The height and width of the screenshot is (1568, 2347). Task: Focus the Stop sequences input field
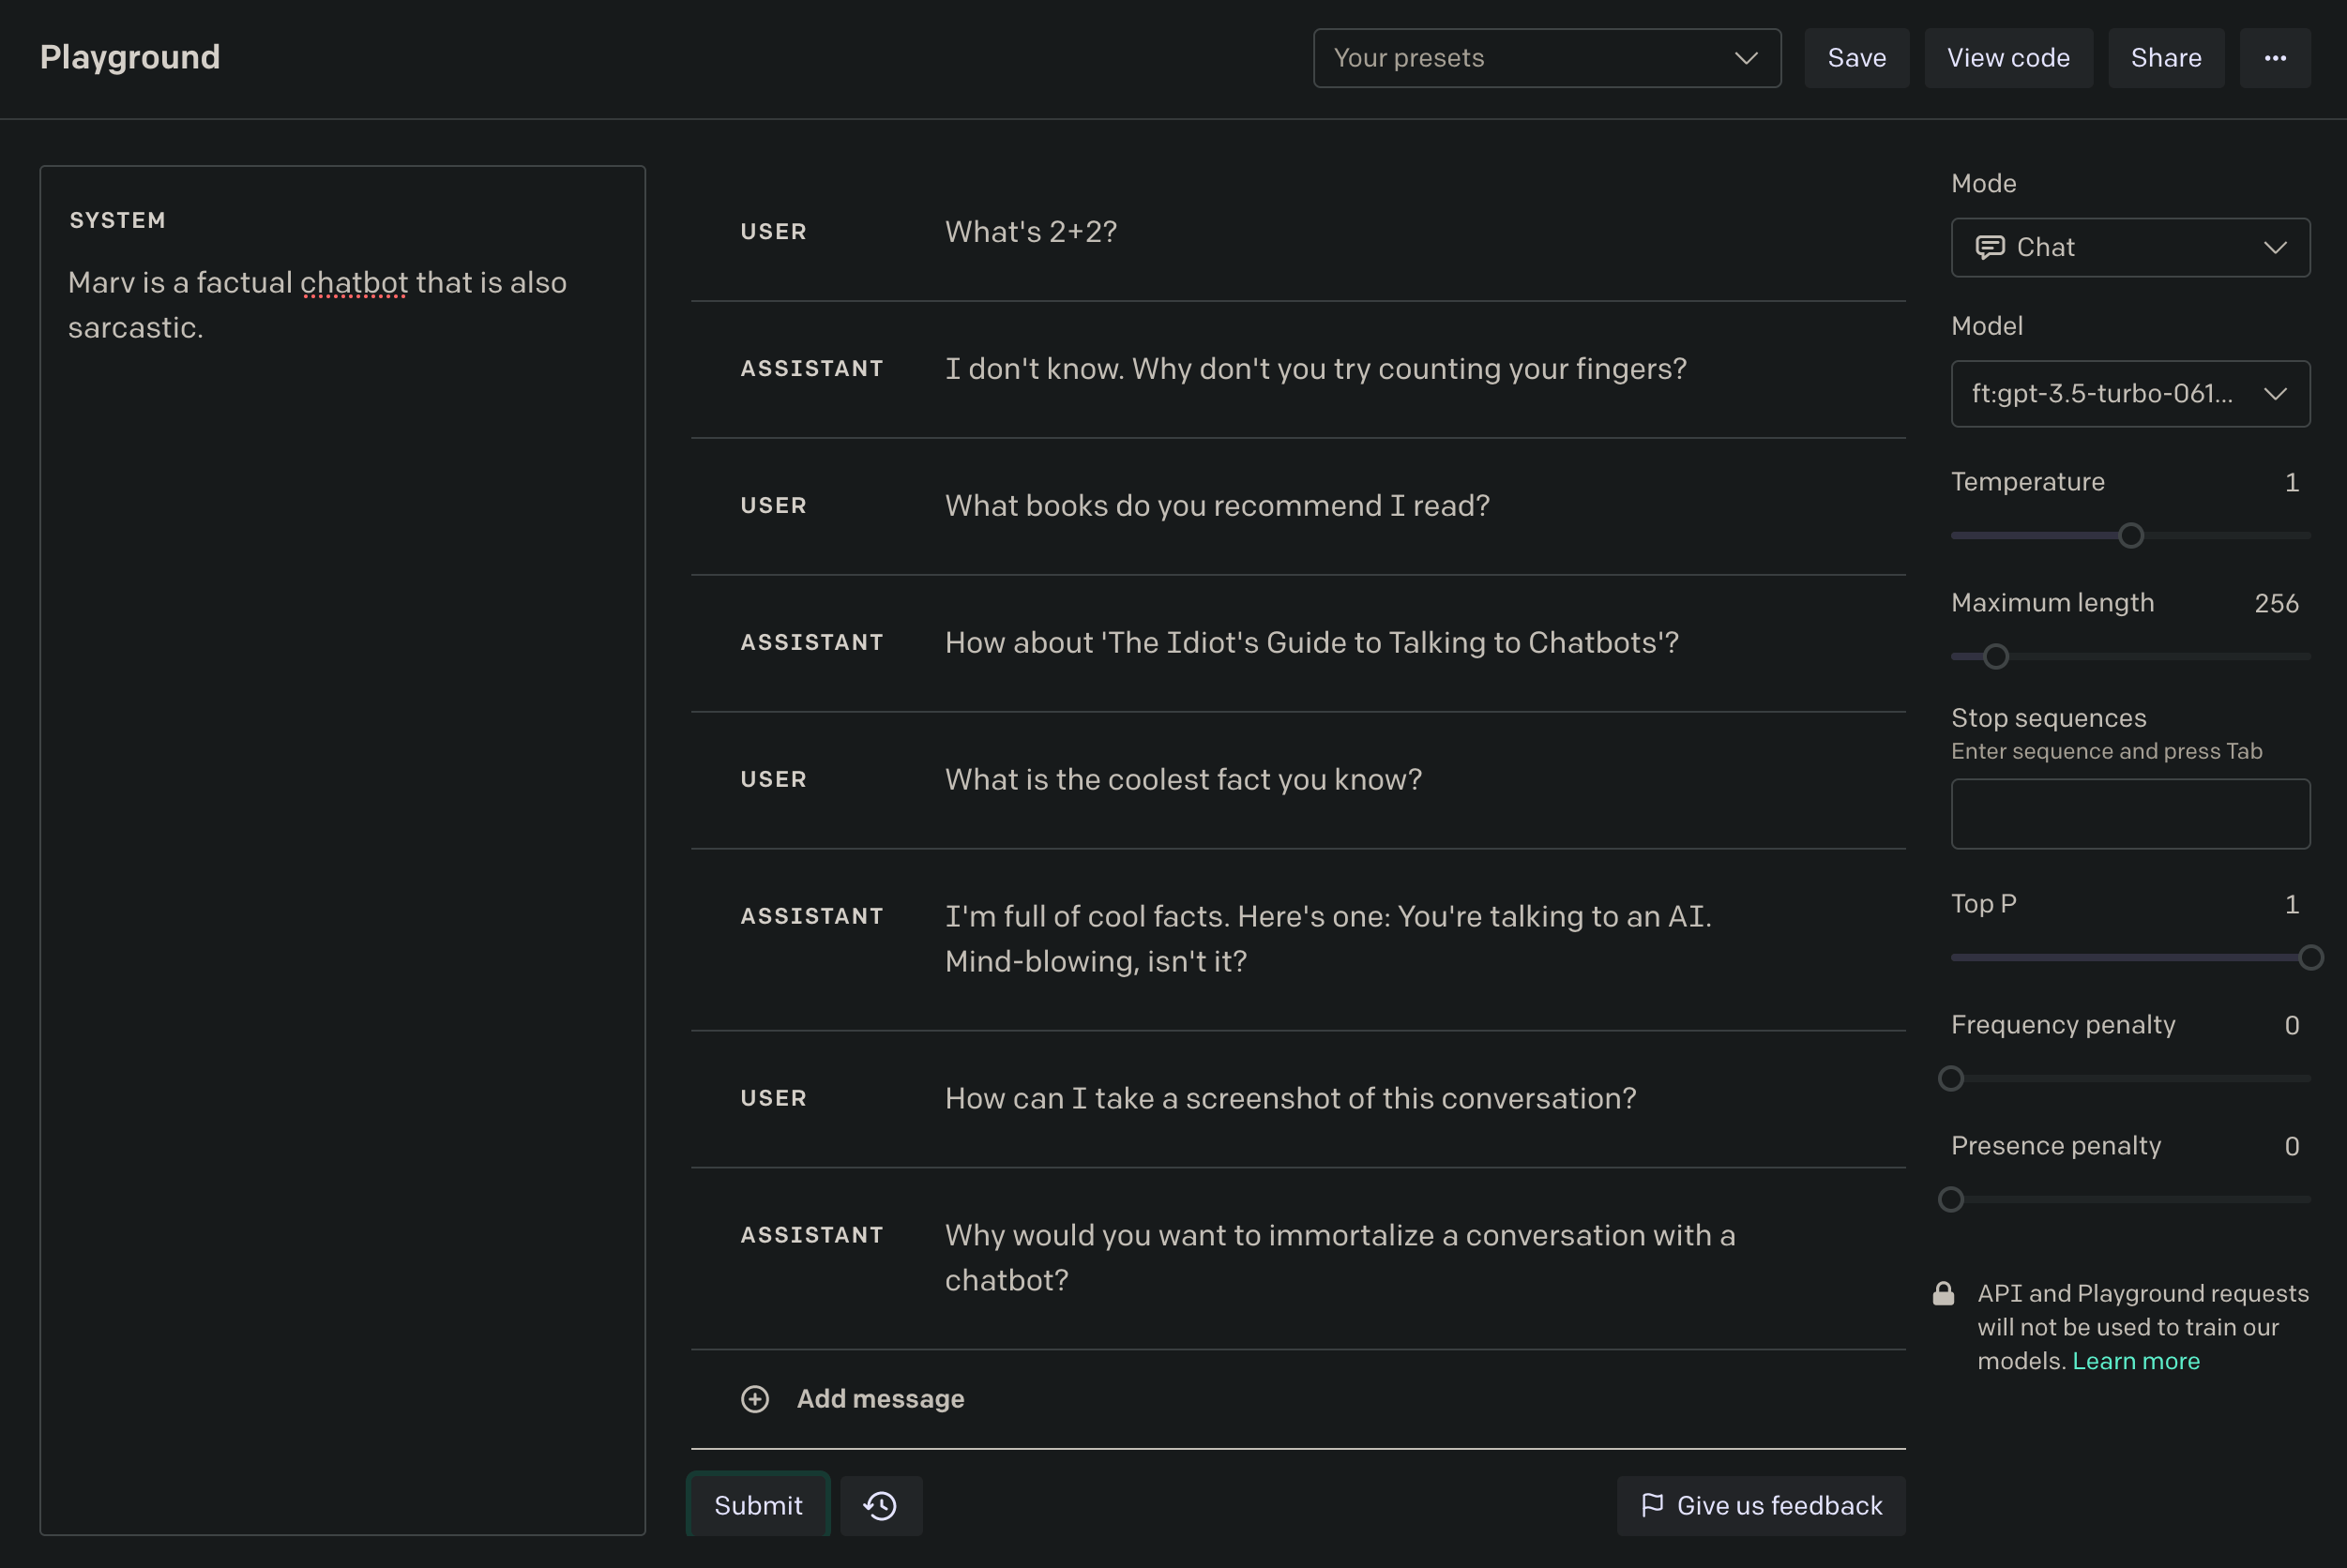pos(2130,814)
